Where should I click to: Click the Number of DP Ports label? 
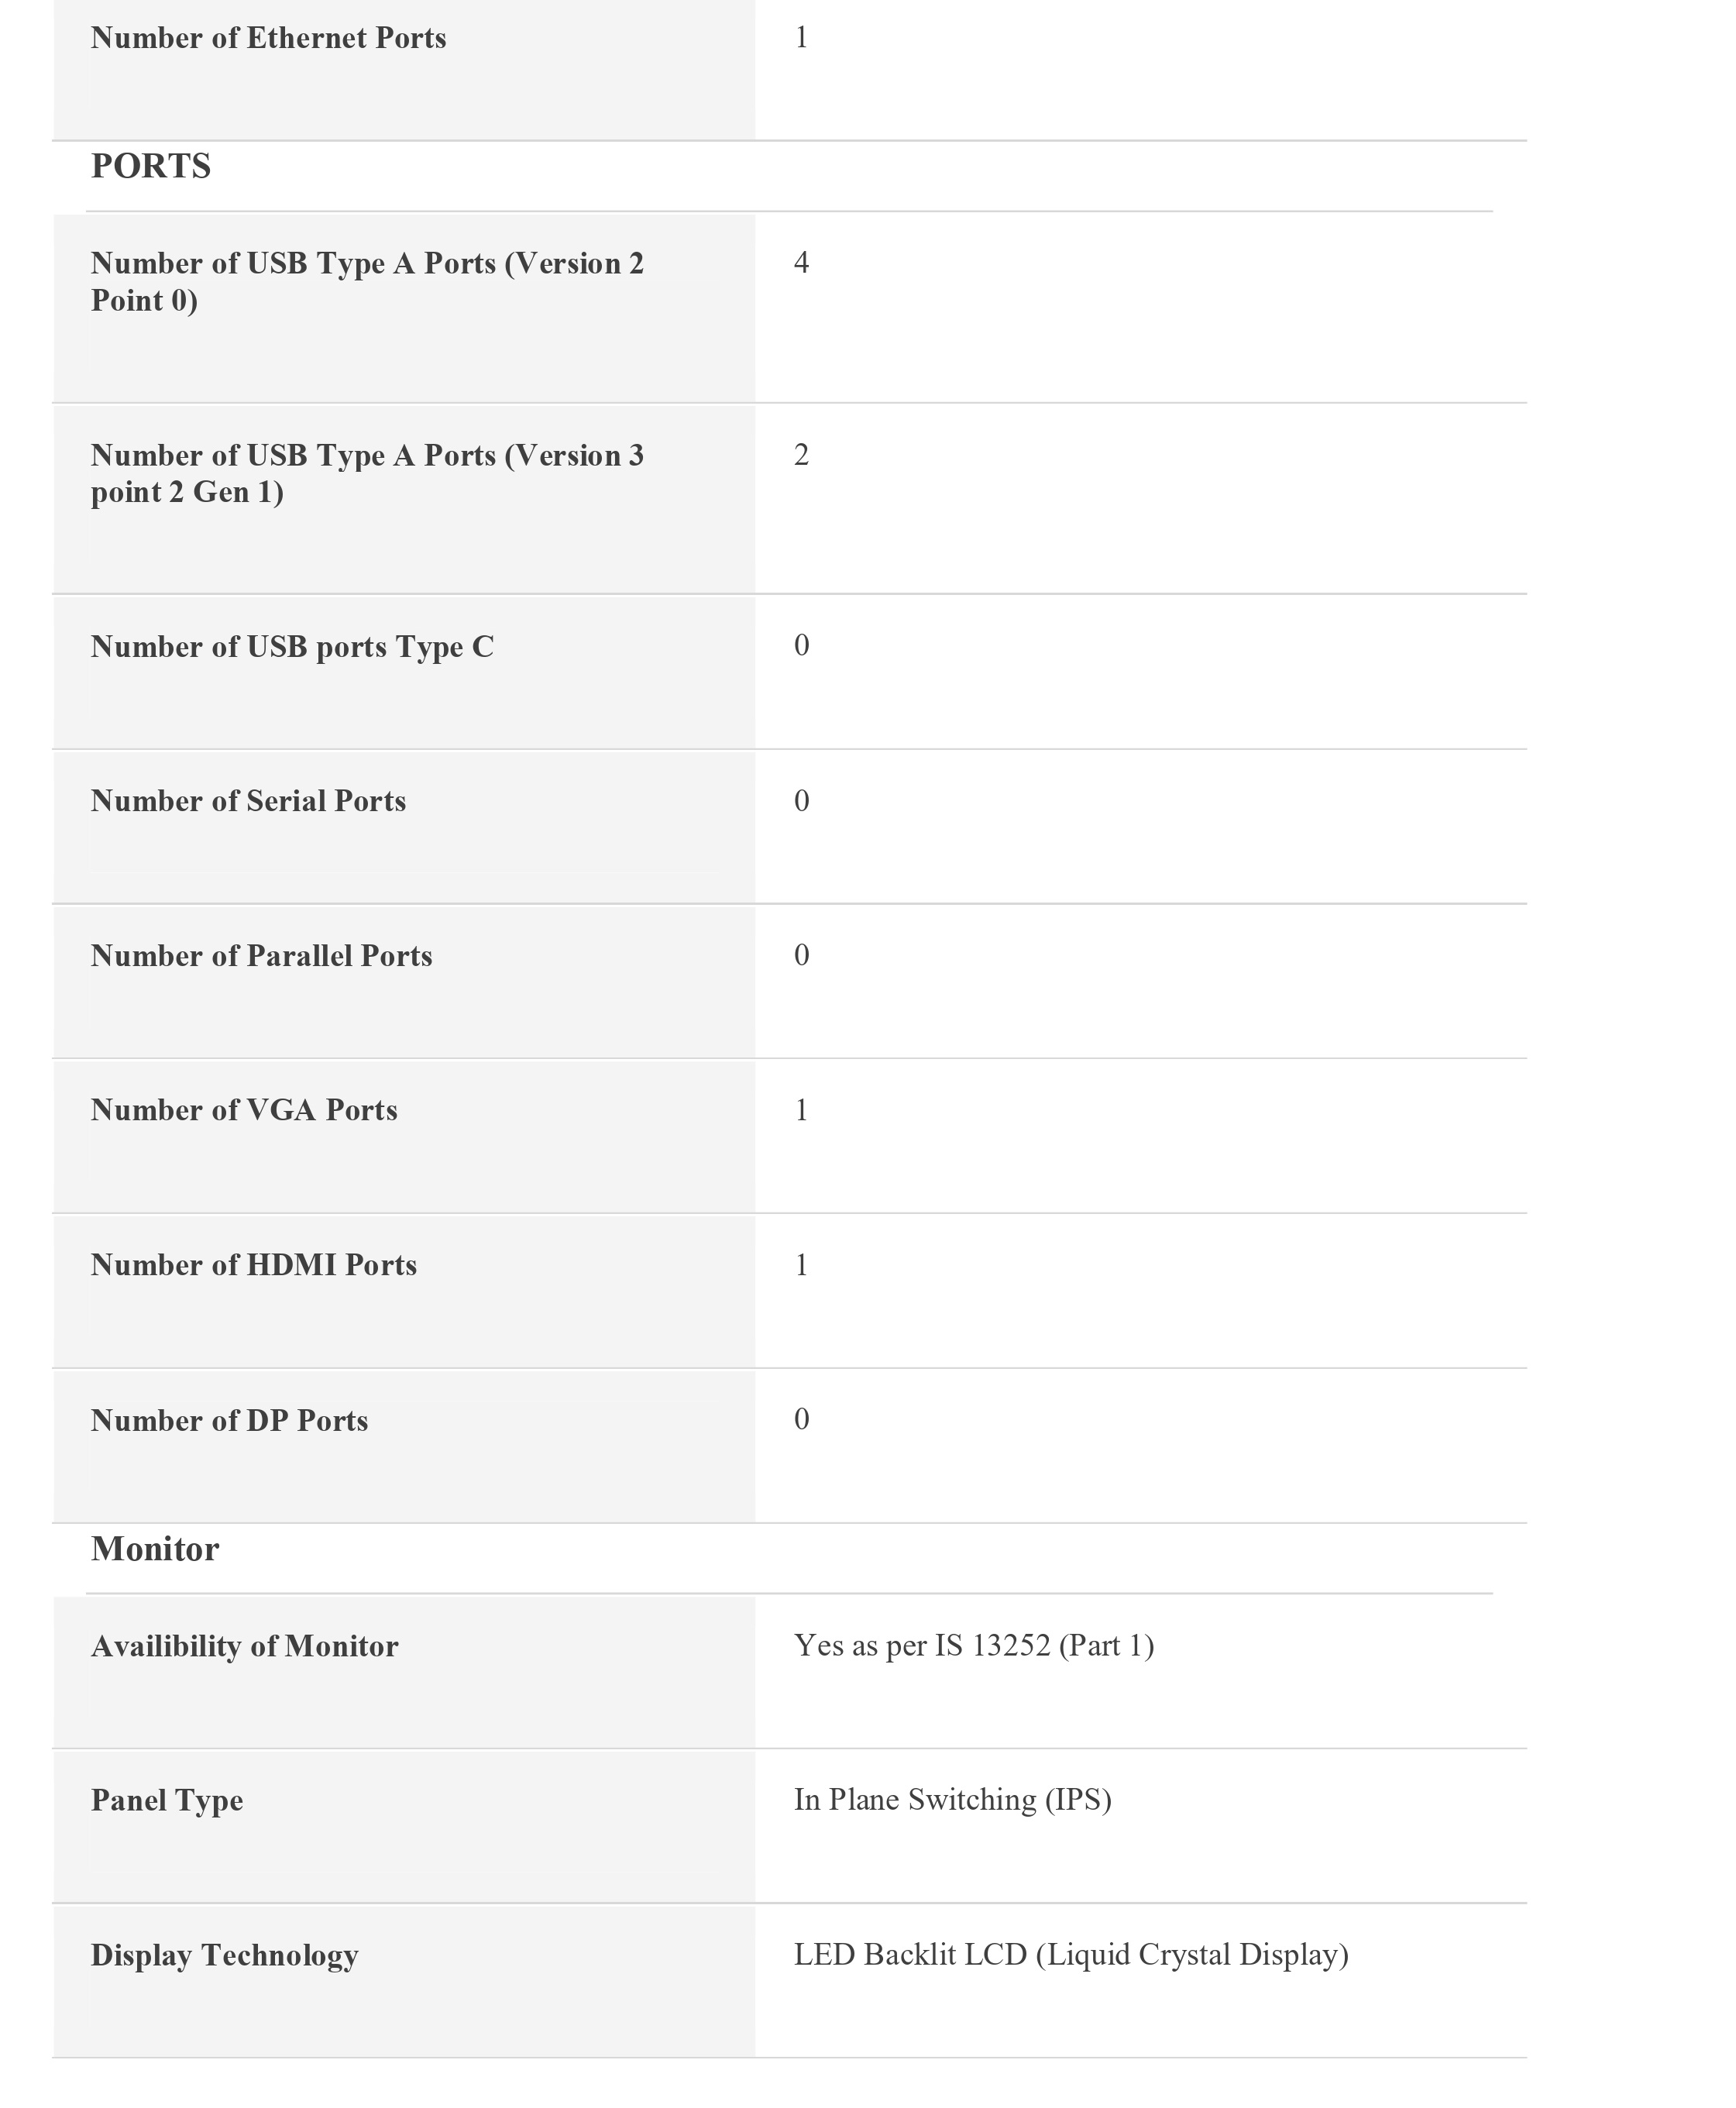229,1421
